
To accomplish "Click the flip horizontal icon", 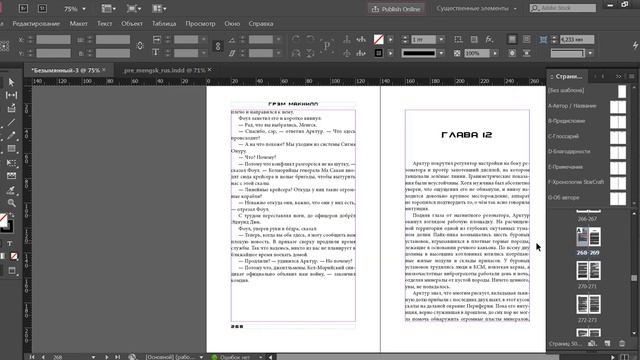I will [x=296, y=53].
